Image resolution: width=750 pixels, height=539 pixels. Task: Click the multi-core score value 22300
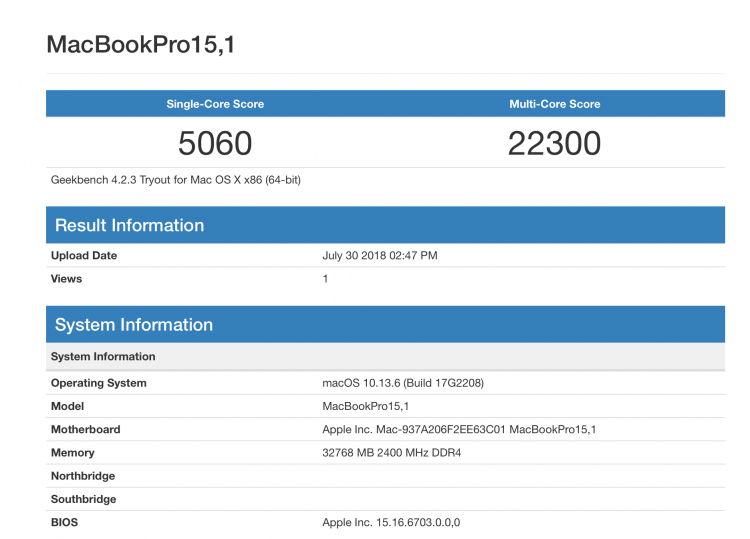click(x=554, y=143)
